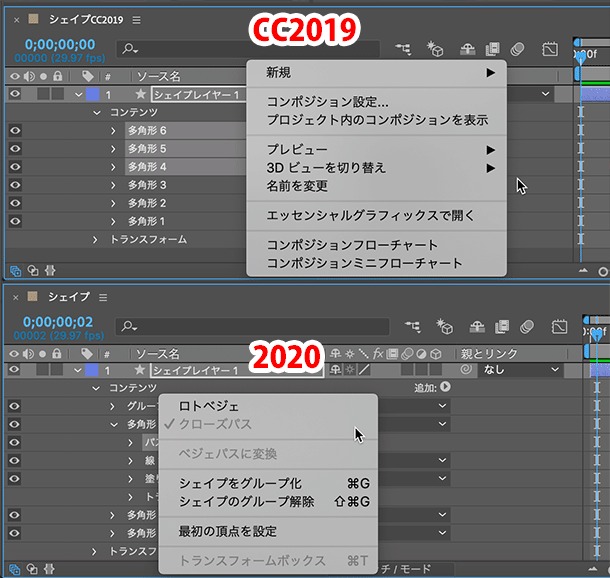Click parent pick whip spiral icon in 2020 layer
This screenshot has width=610, height=578.
(466, 370)
